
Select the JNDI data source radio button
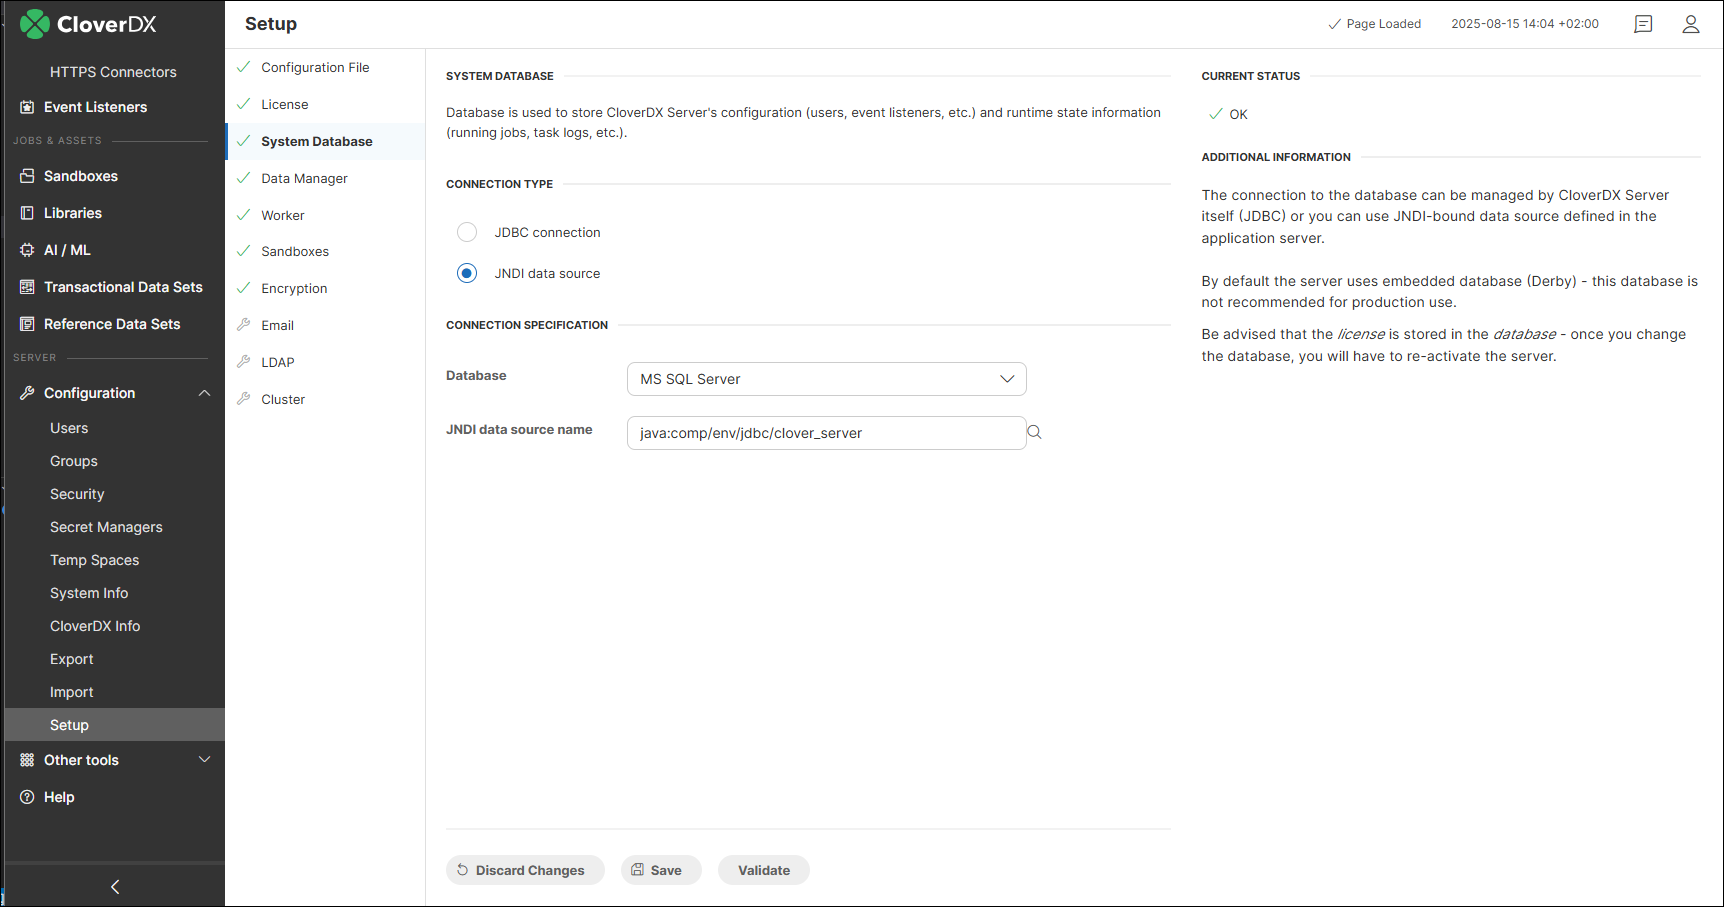(467, 273)
